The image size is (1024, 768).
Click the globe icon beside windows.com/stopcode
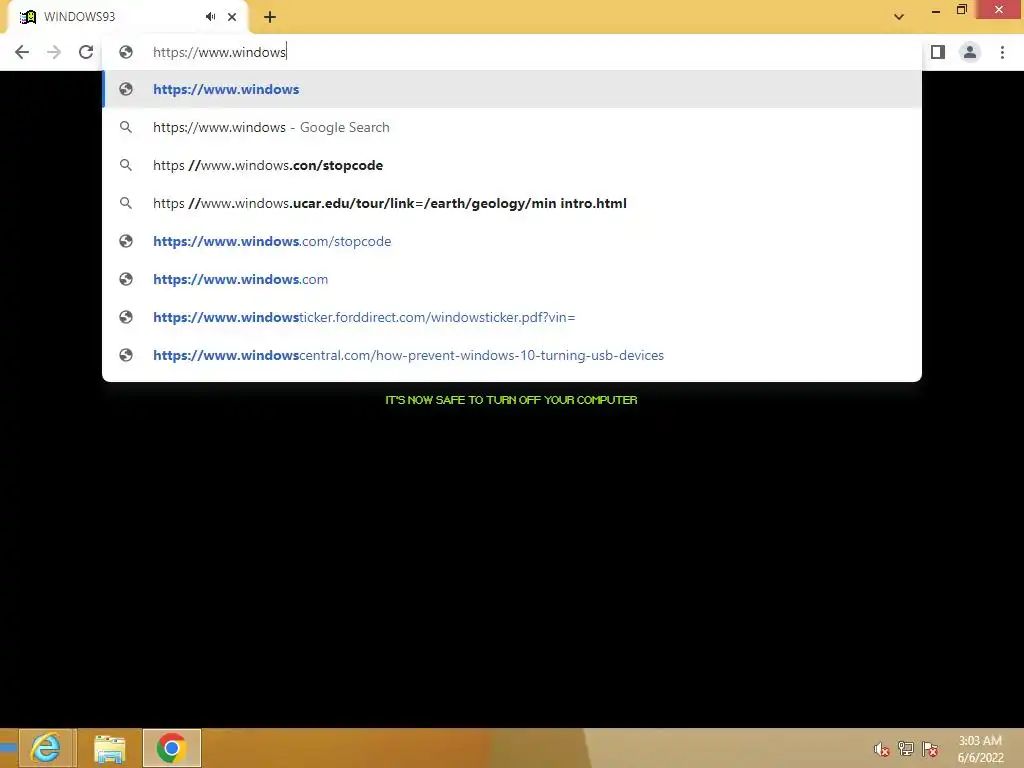click(126, 241)
